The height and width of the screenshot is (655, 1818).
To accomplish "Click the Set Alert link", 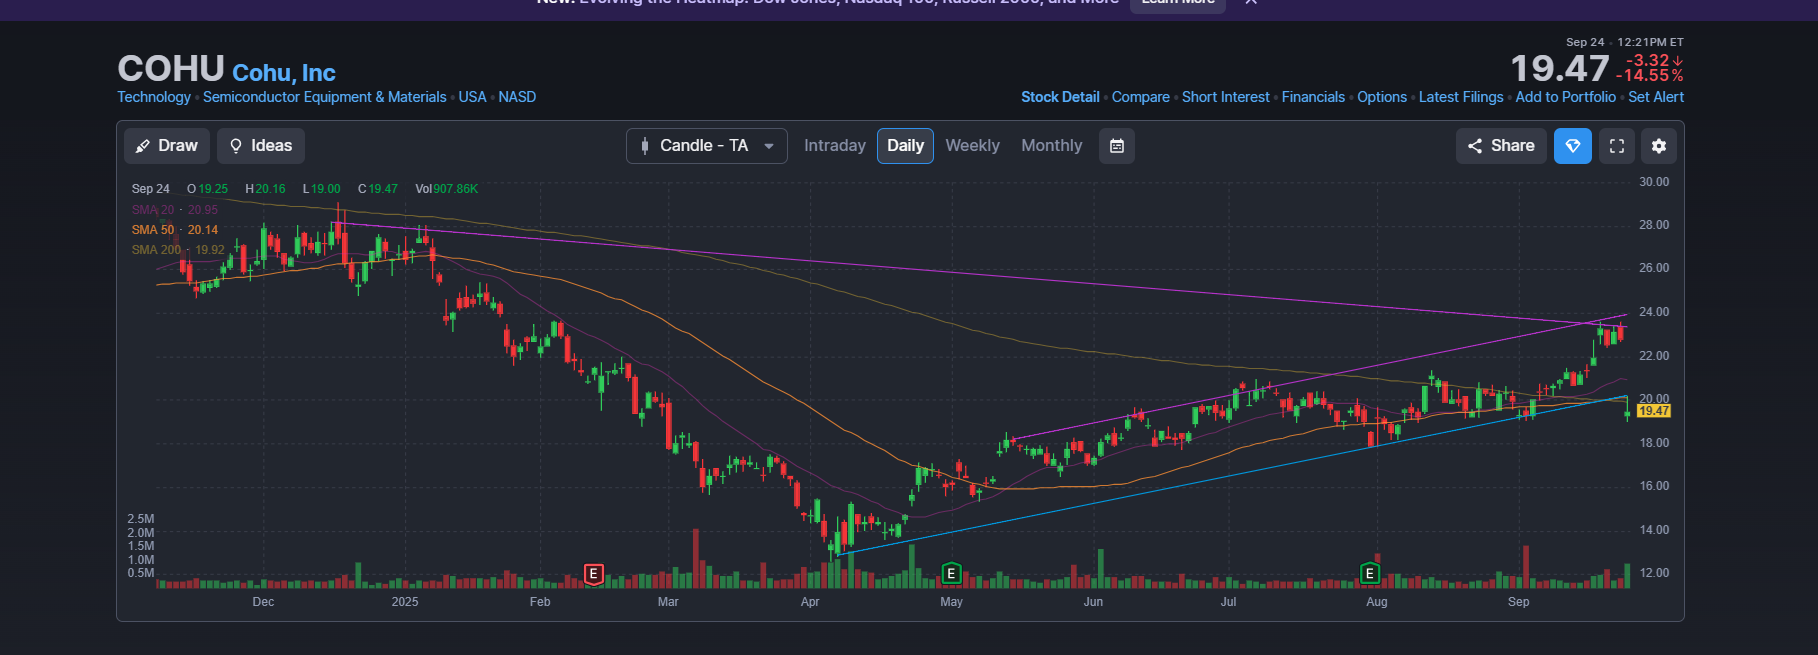I will click(x=1655, y=97).
